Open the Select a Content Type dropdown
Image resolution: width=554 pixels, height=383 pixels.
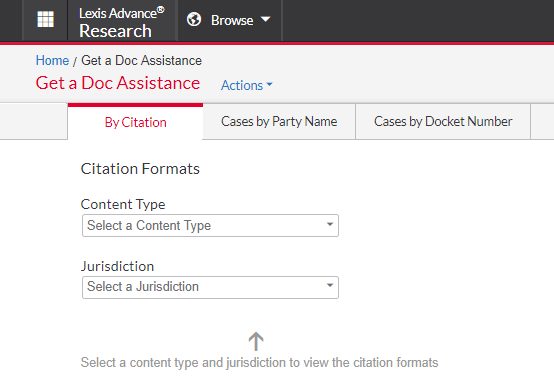point(210,225)
